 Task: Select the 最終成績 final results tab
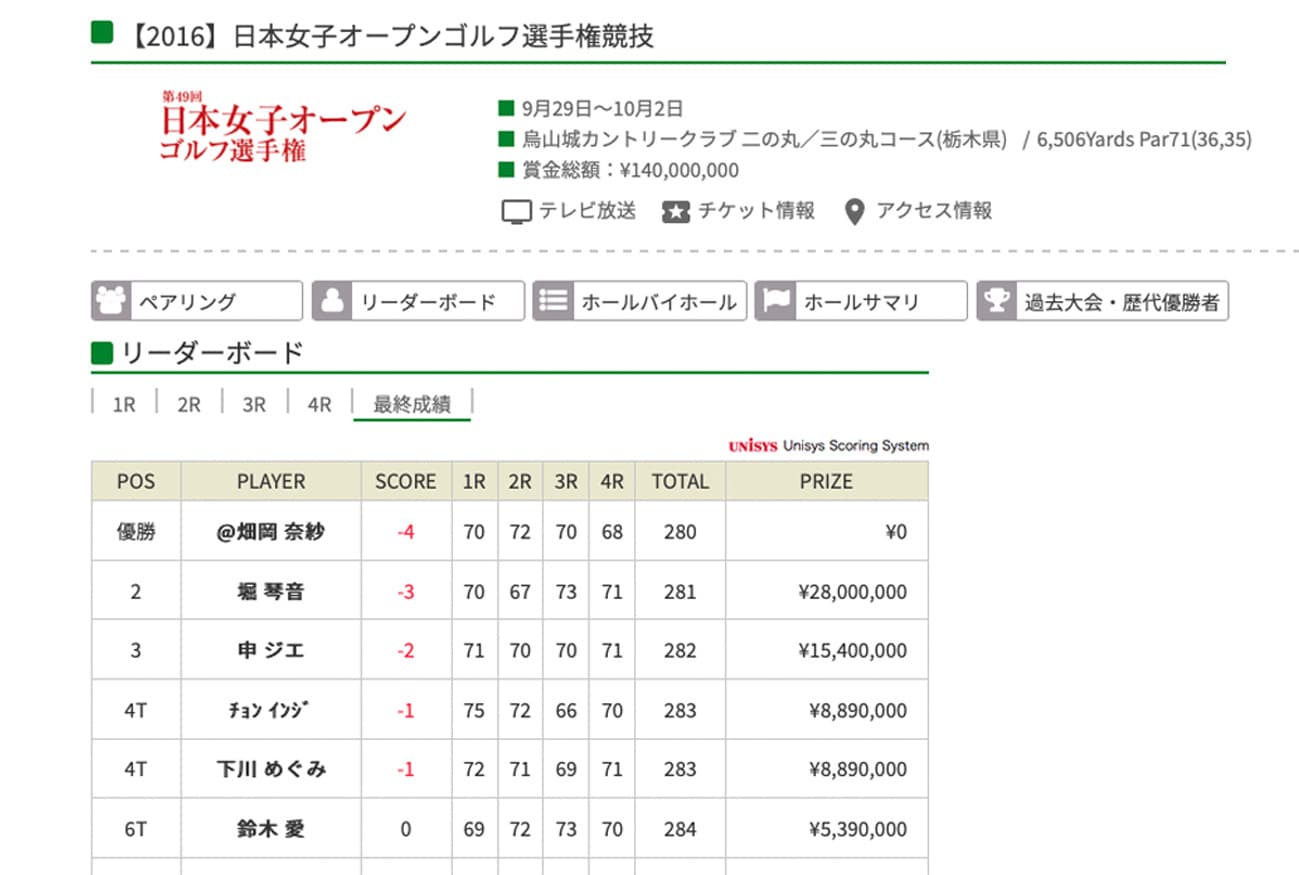click(x=412, y=405)
